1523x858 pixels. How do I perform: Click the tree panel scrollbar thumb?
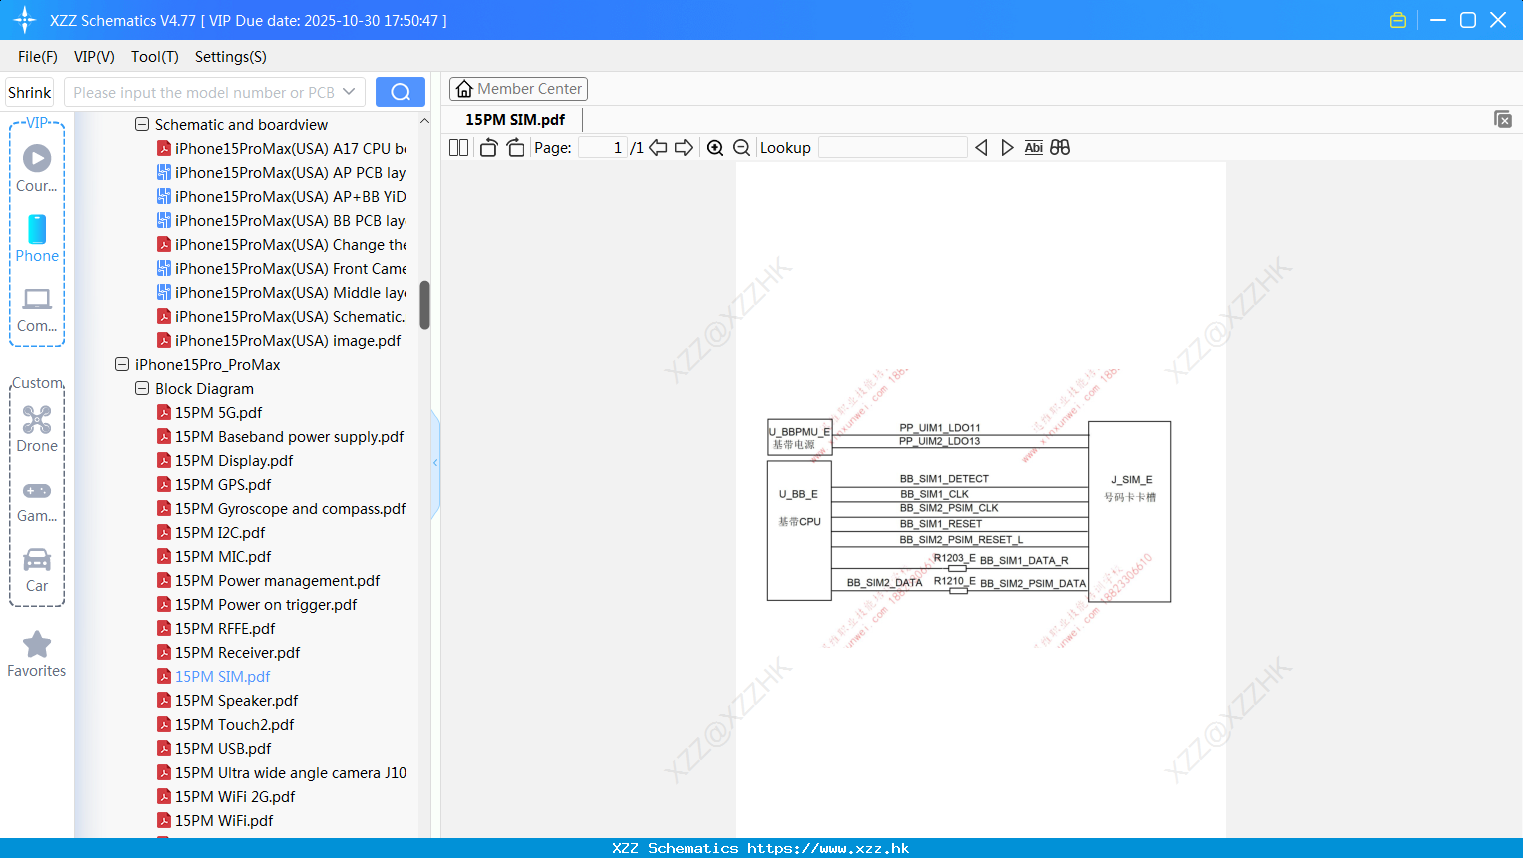424,305
